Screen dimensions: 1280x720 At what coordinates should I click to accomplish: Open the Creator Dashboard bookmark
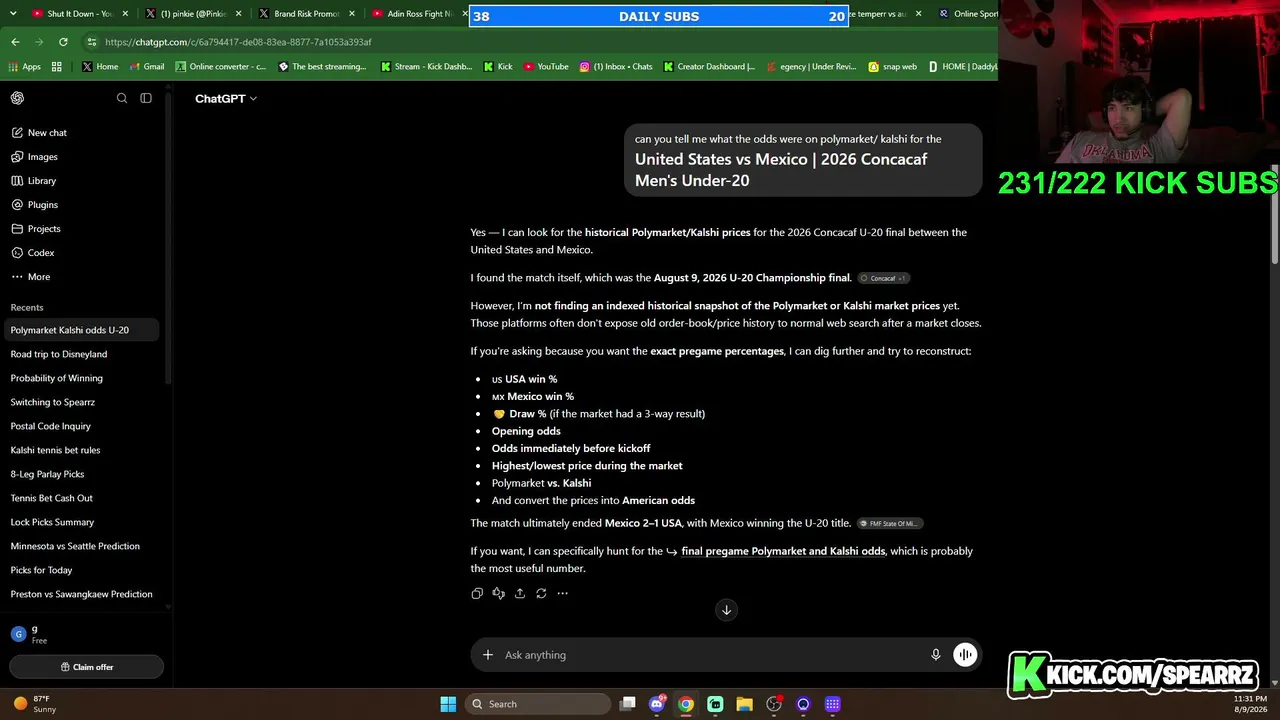709,67
